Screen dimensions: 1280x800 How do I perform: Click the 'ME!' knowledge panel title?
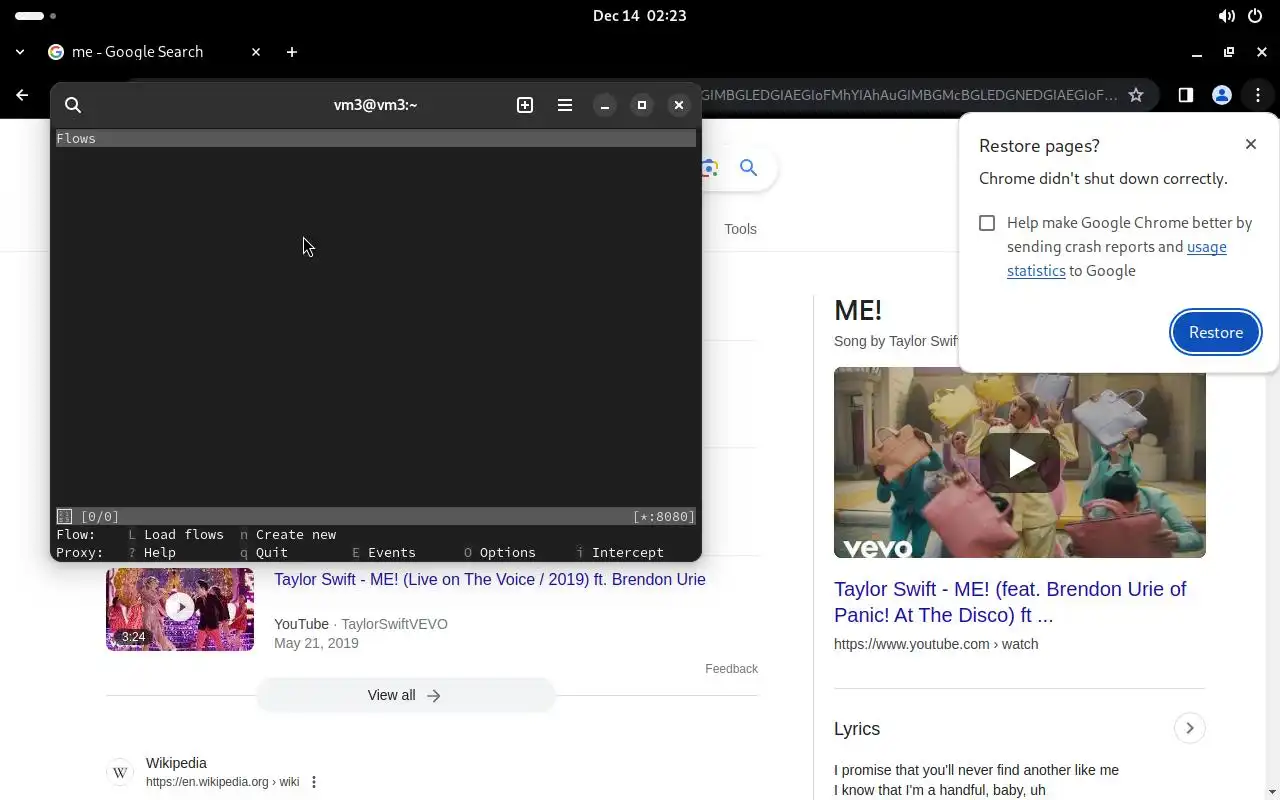pyautogui.click(x=858, y=310)
